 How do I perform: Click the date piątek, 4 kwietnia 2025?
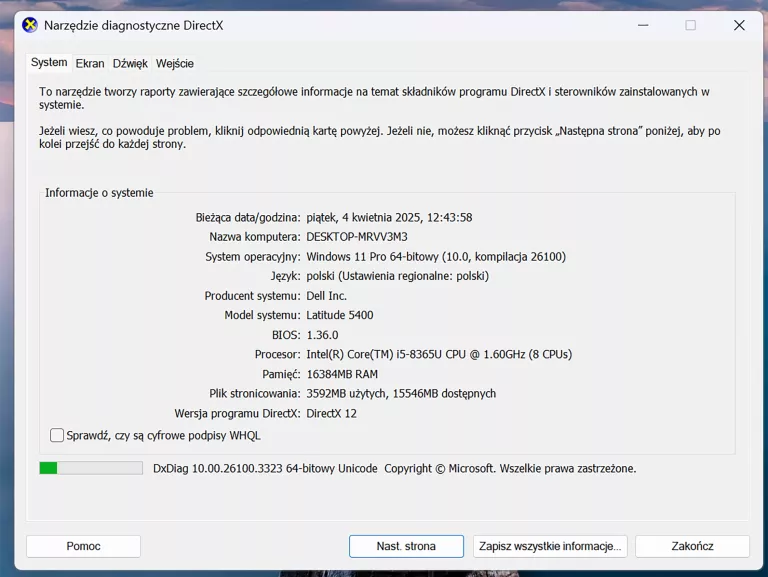click(389, 217)
